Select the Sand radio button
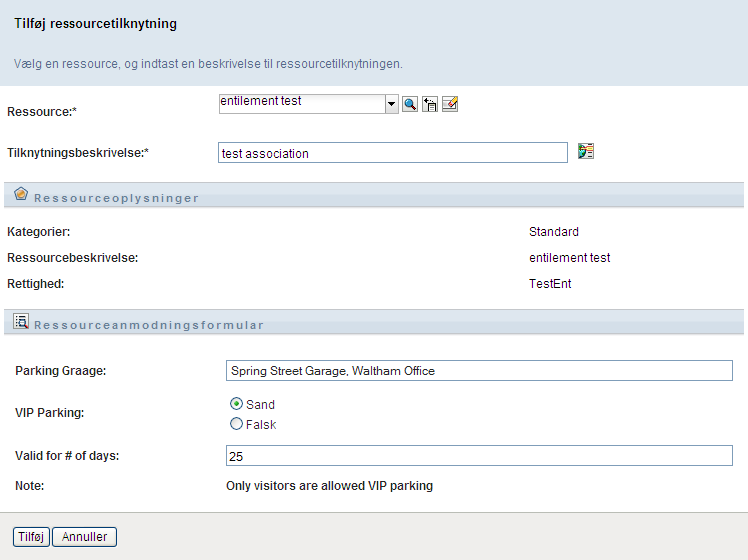The image size is (748, 560). click(236, 404)
